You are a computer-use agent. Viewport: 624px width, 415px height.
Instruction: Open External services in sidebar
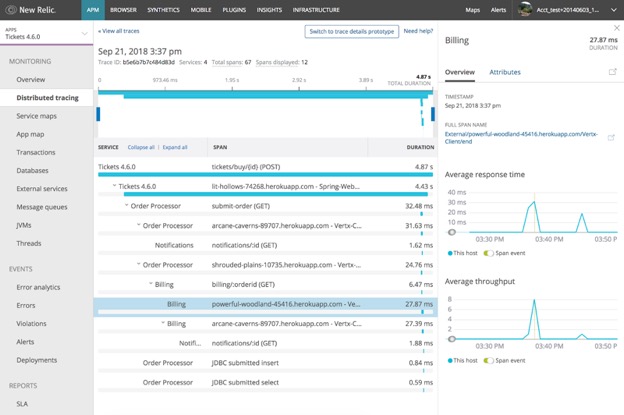(42, 189)
